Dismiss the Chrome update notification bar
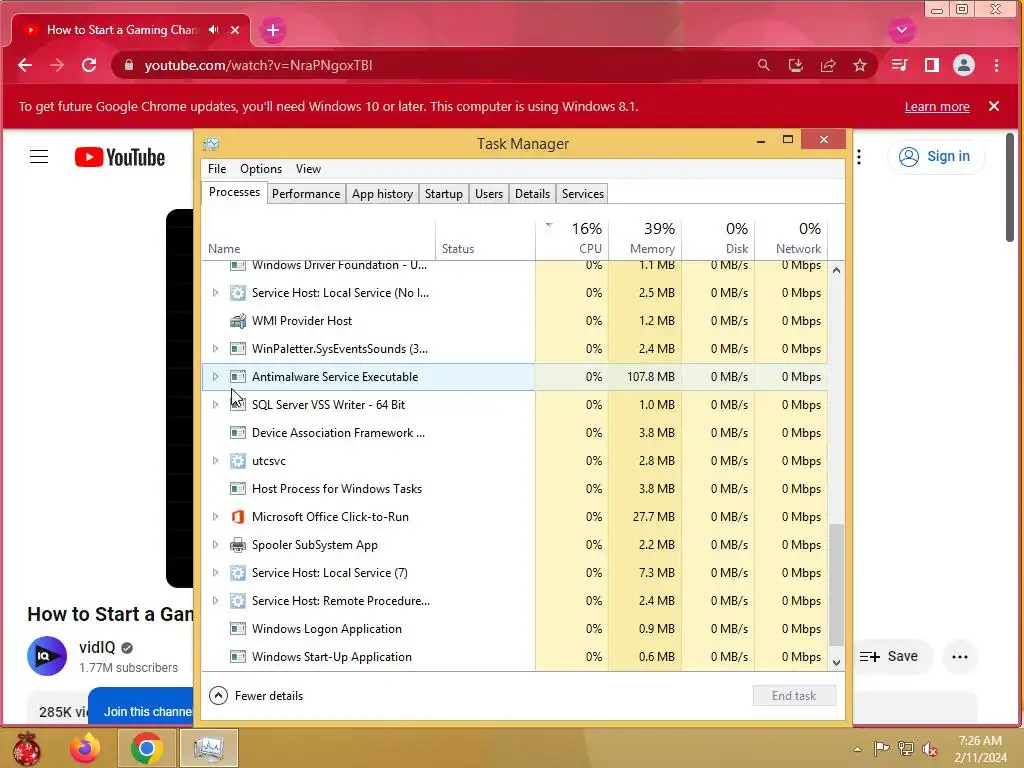Screen dimensions: 1024x768 (x=994, y=106)
